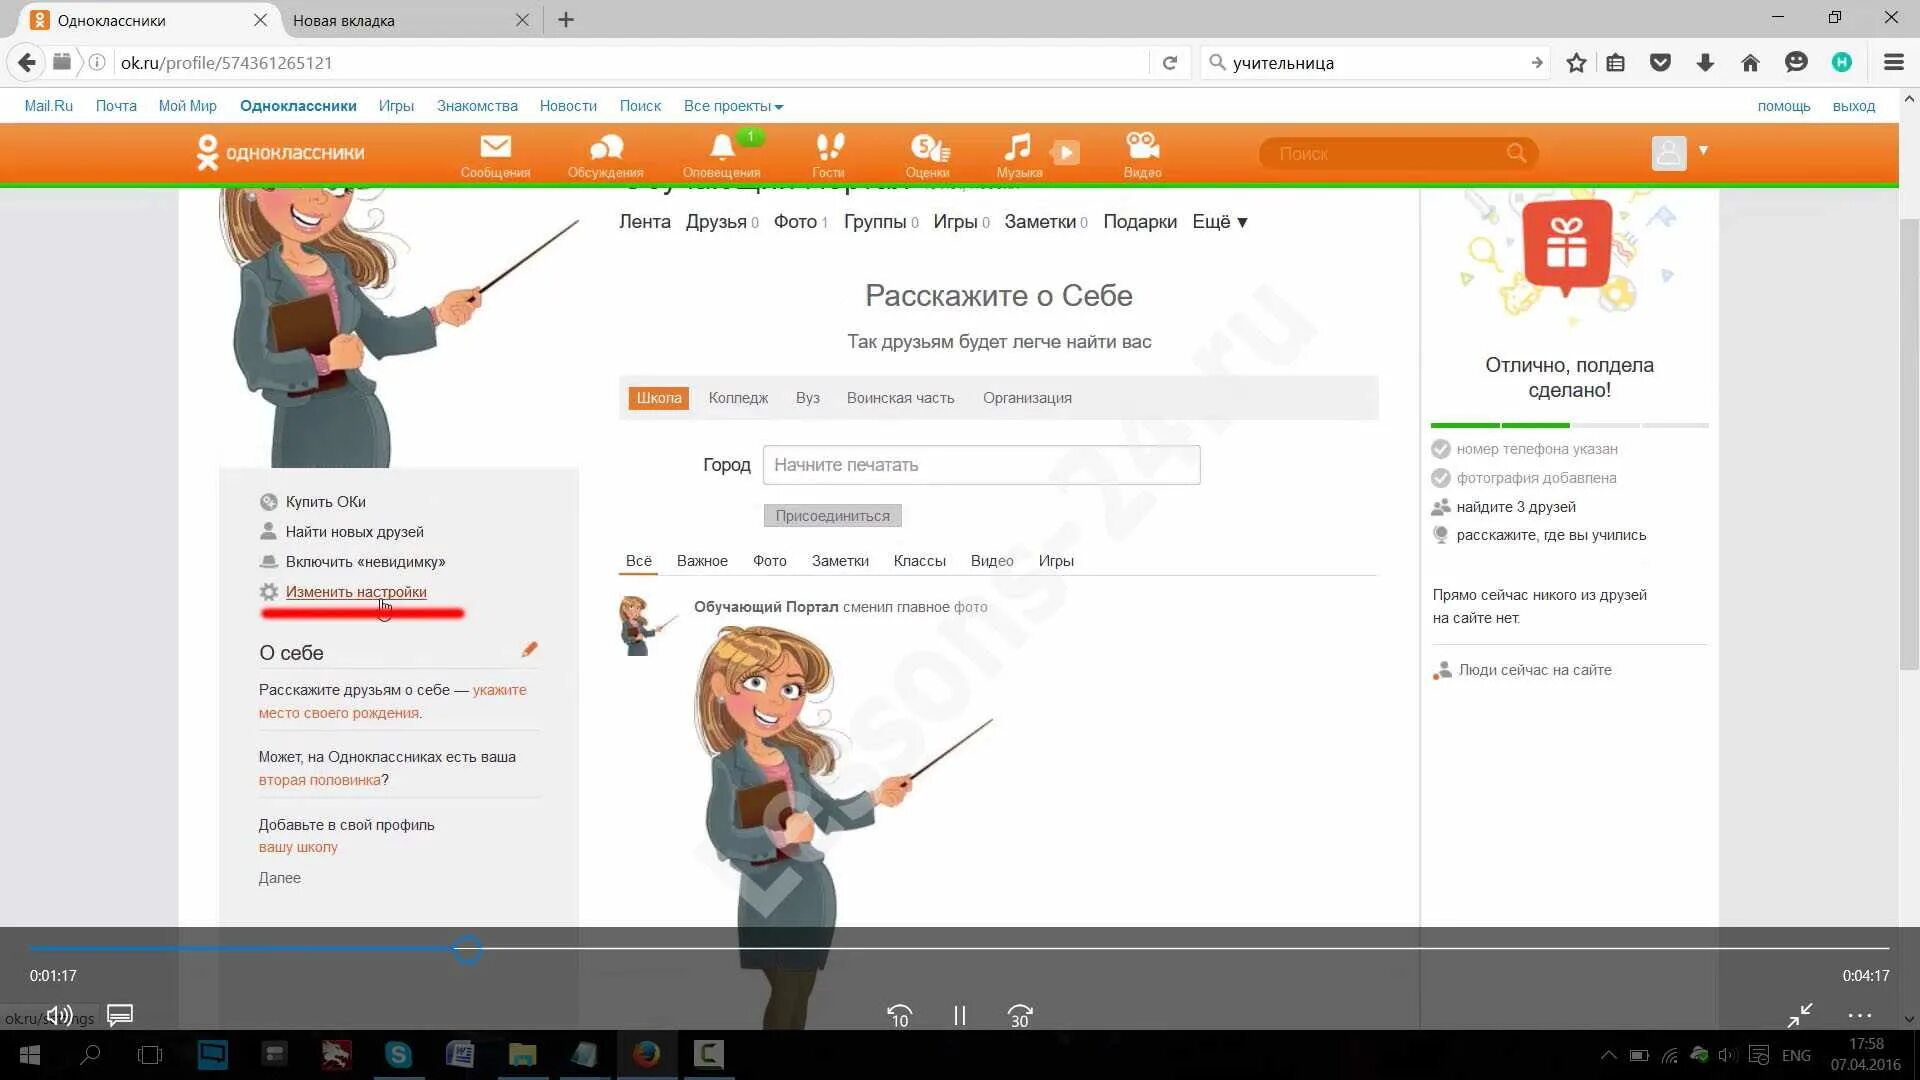Select the Вуз tab

[807, 398]
